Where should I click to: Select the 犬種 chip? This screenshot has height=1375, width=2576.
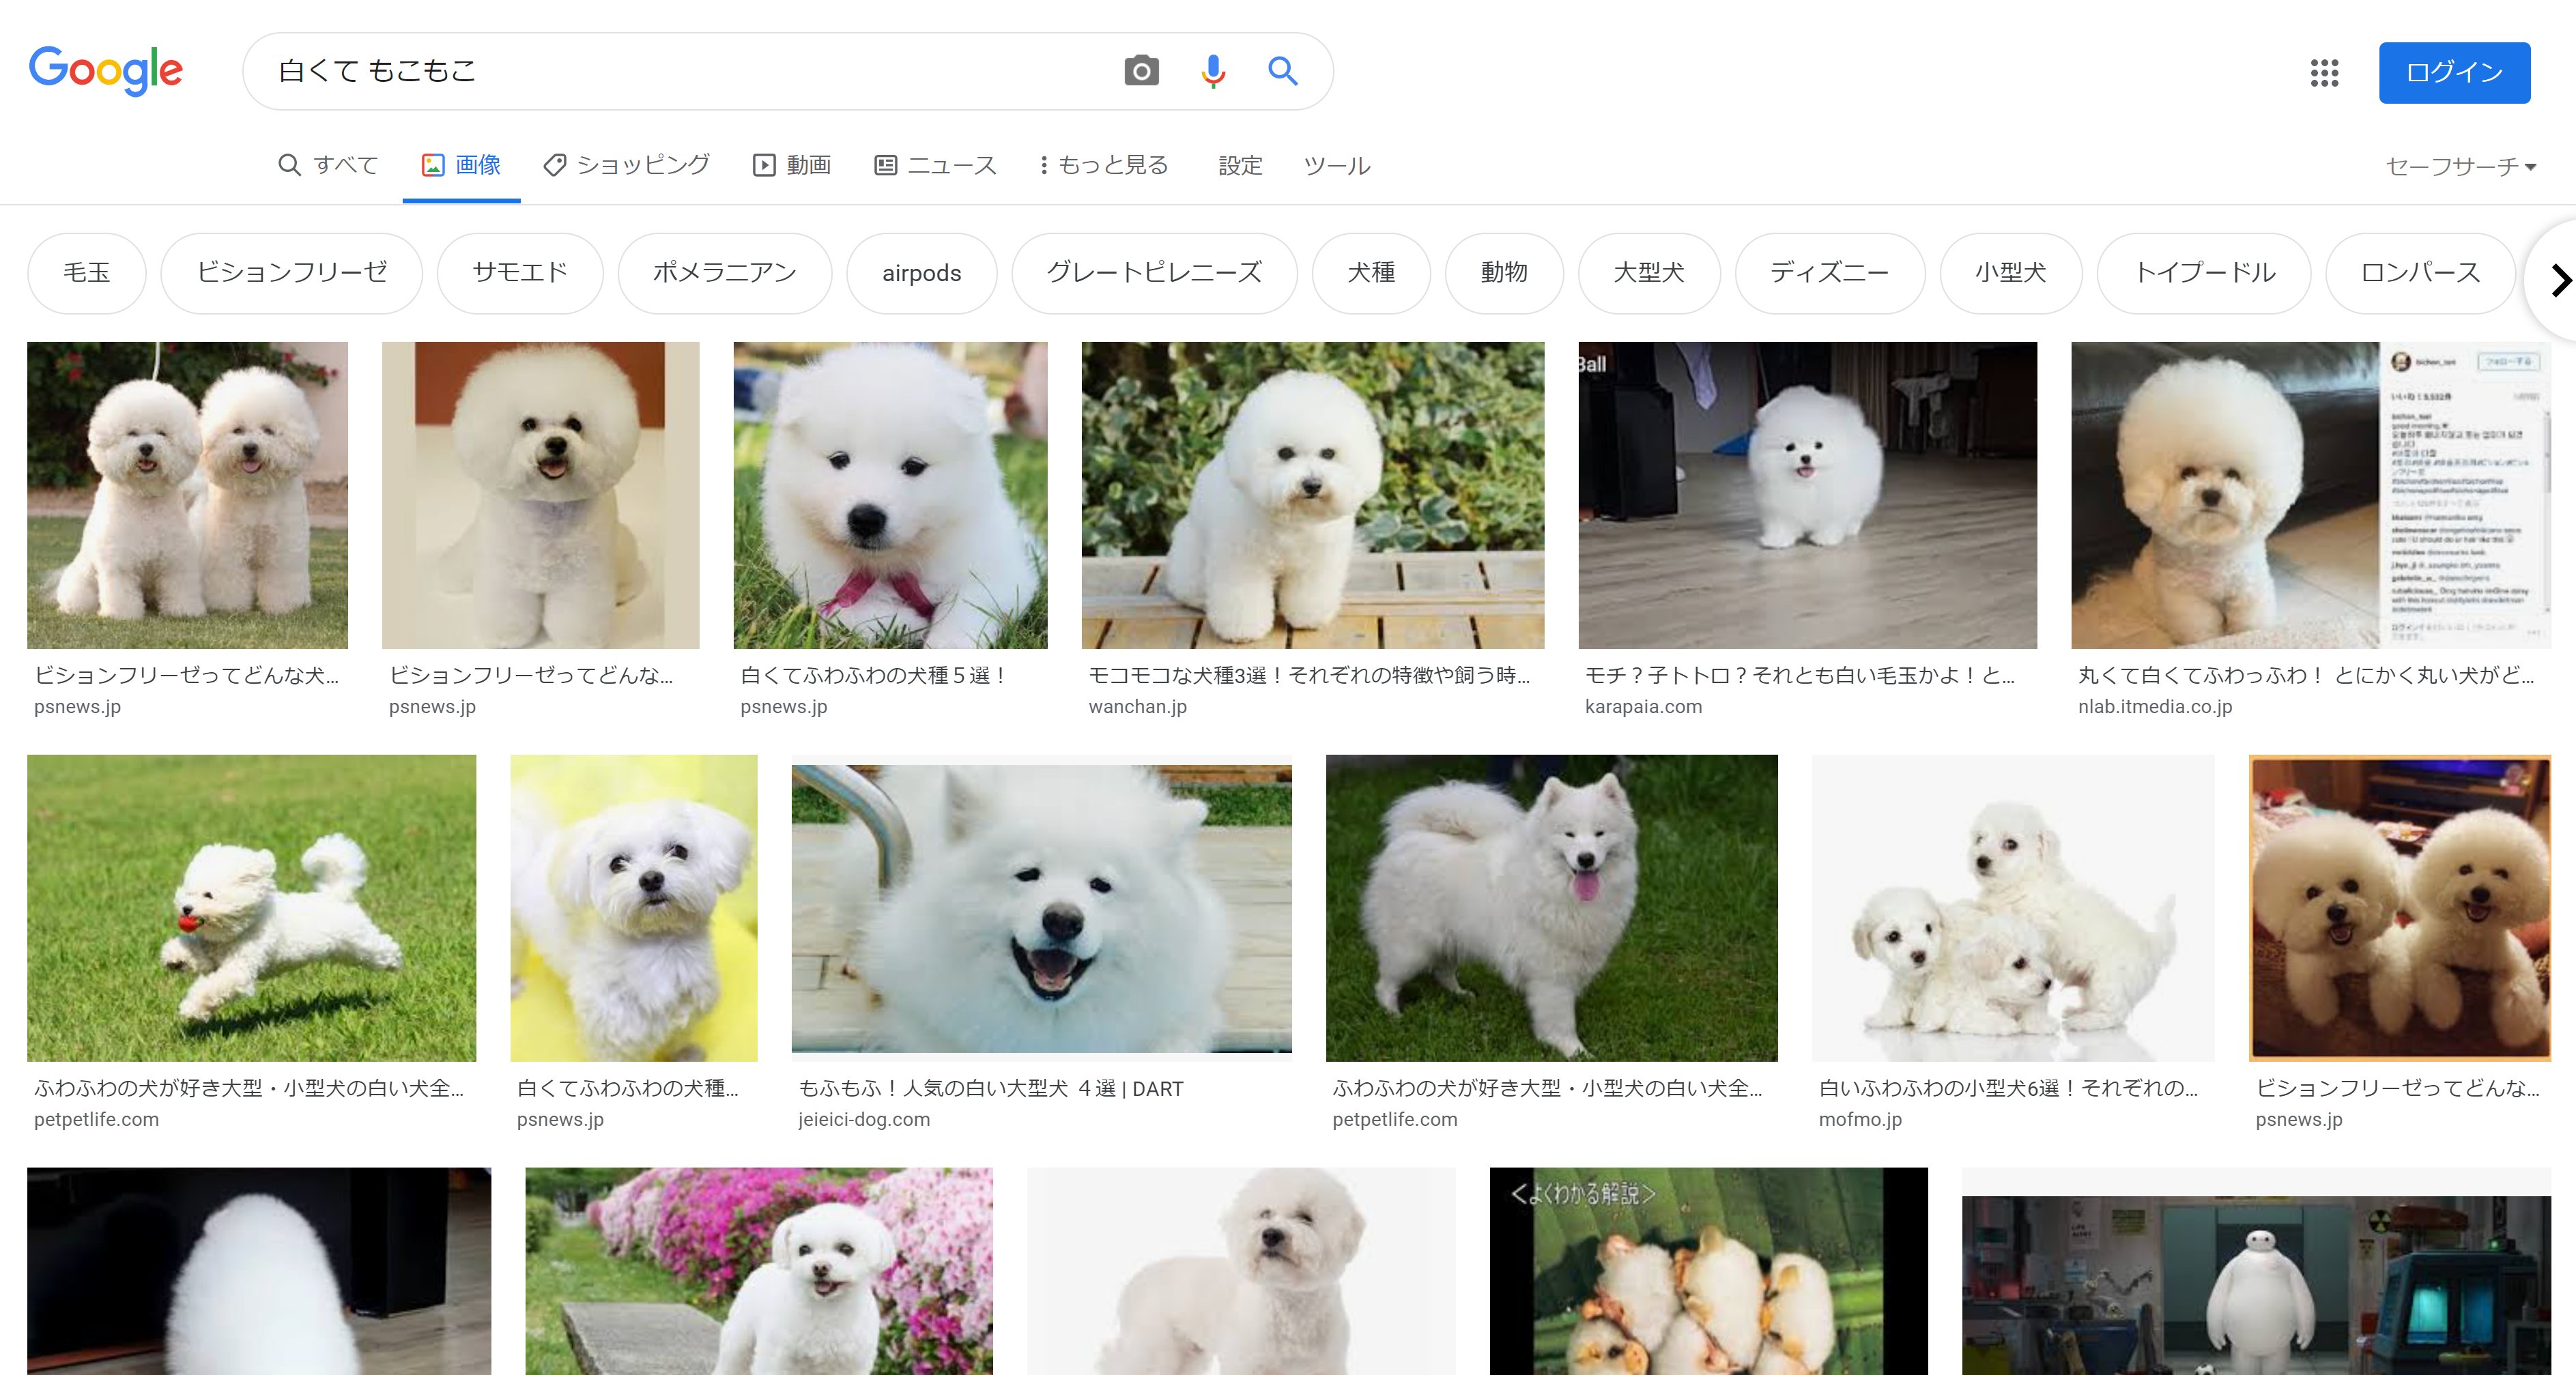click(1371, 273)
